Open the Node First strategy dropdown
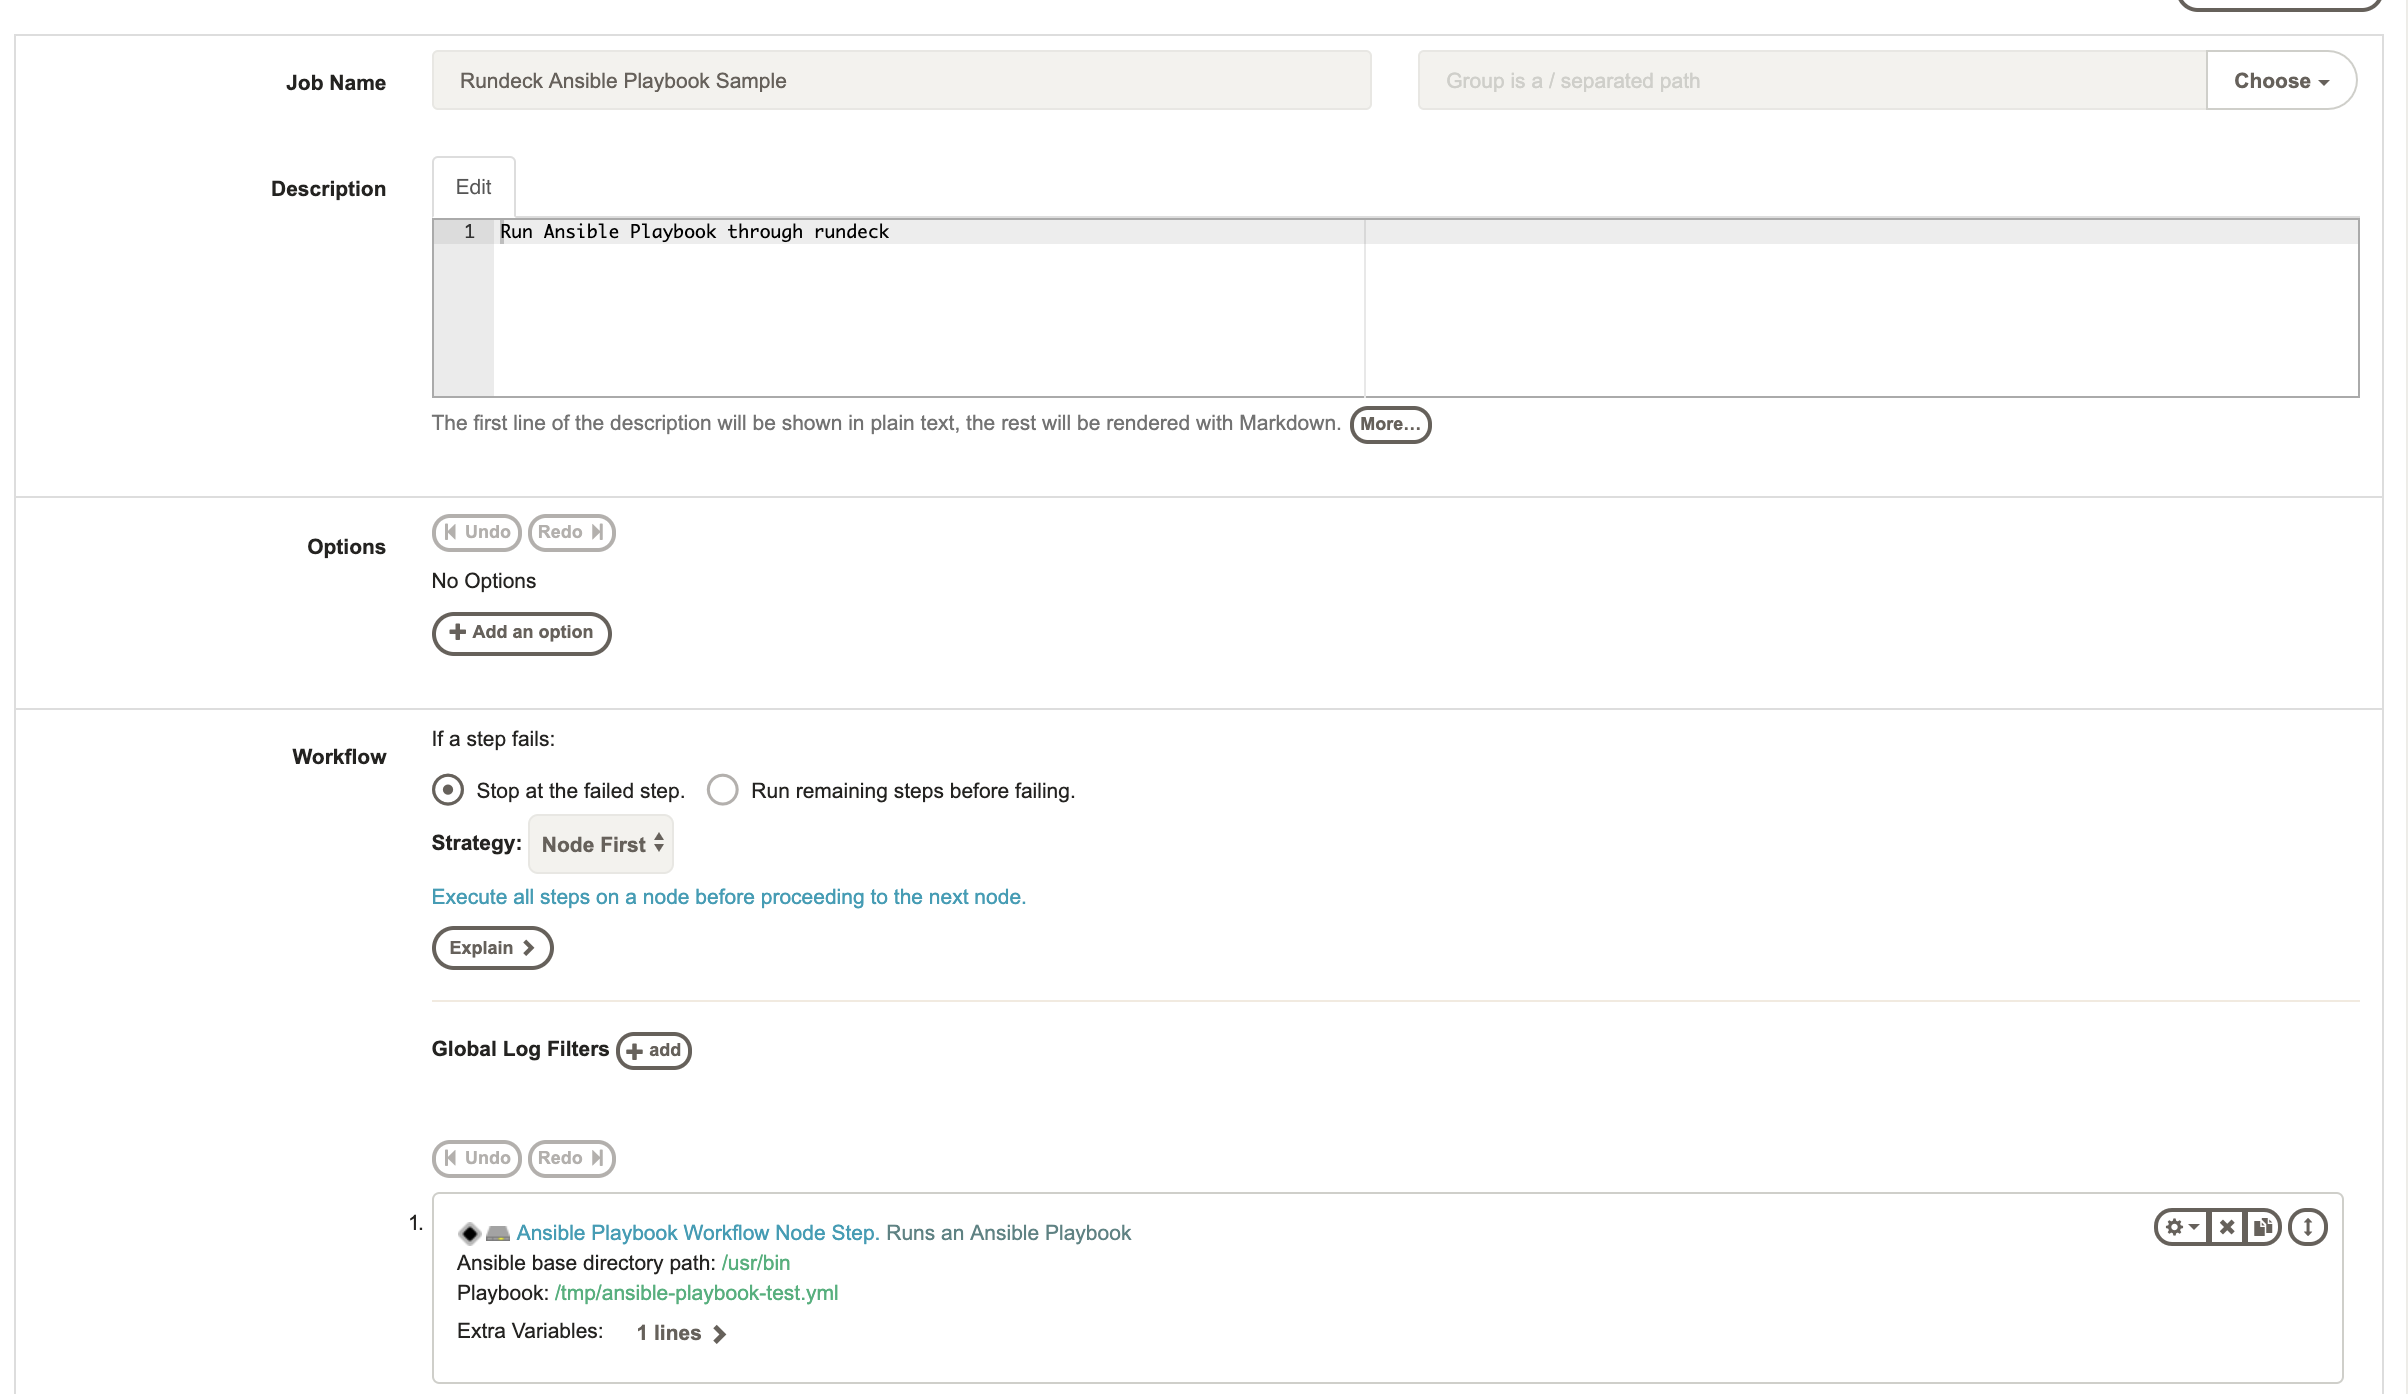 pyautogui.click(x=600, y=844)
